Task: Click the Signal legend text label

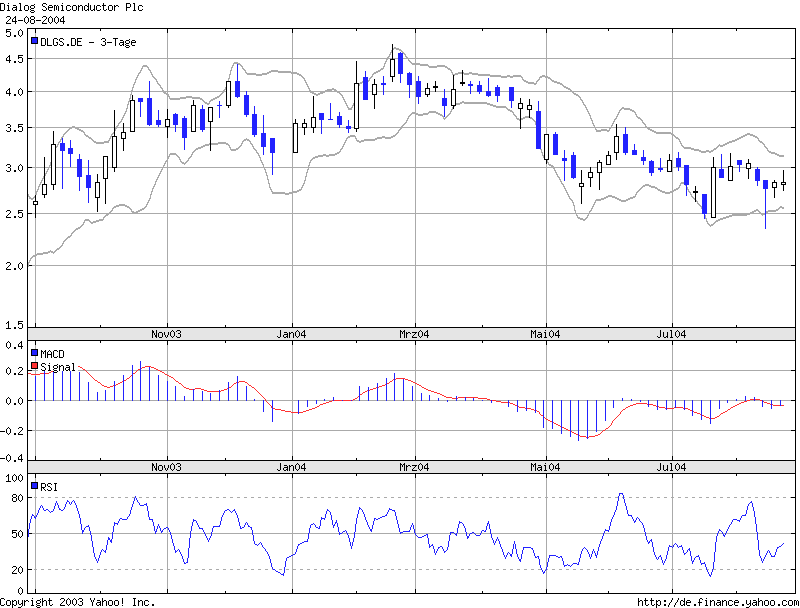Action: (58, 367)
